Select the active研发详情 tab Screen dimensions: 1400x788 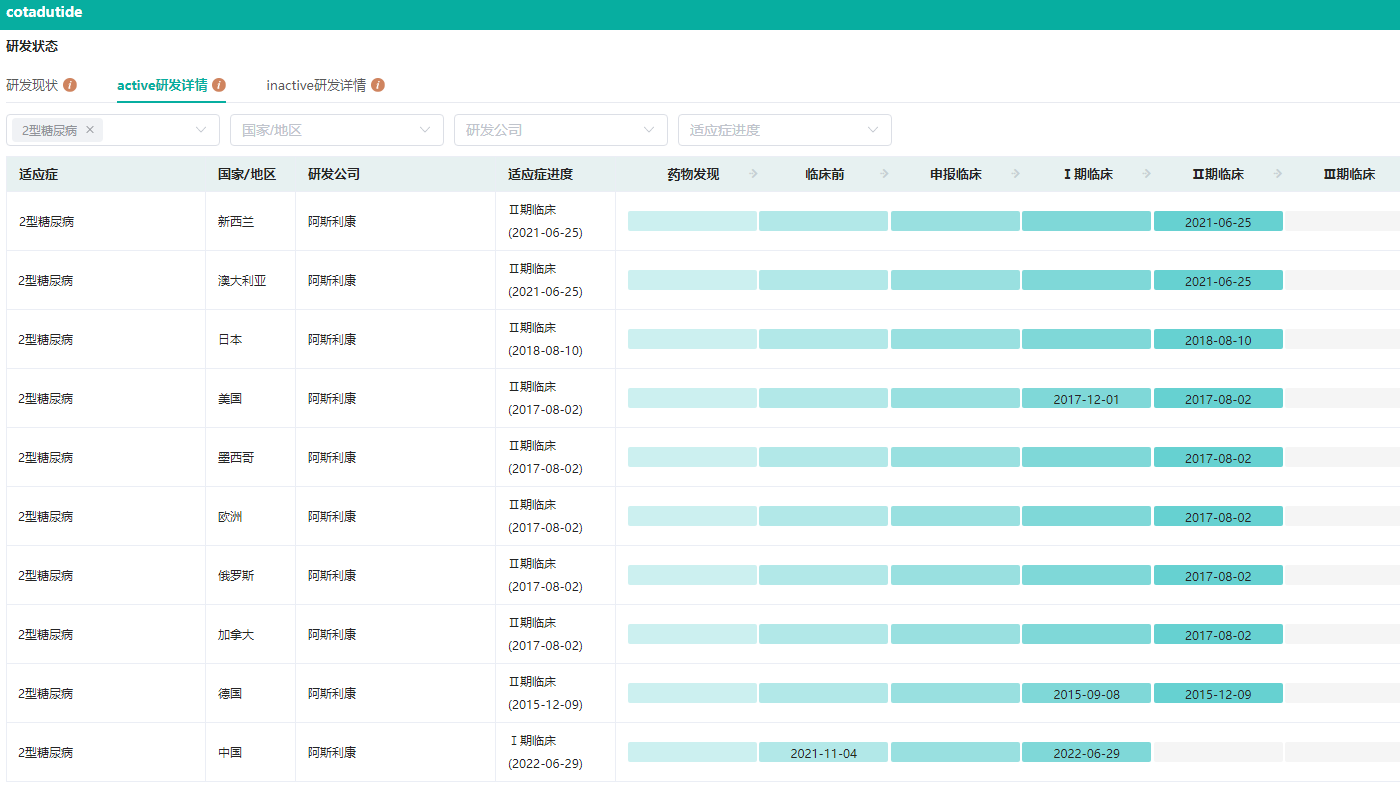(x=162, y=85)
